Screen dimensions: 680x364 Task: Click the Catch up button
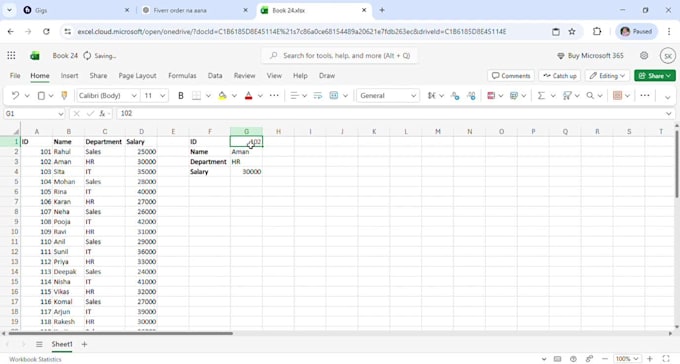560,75
